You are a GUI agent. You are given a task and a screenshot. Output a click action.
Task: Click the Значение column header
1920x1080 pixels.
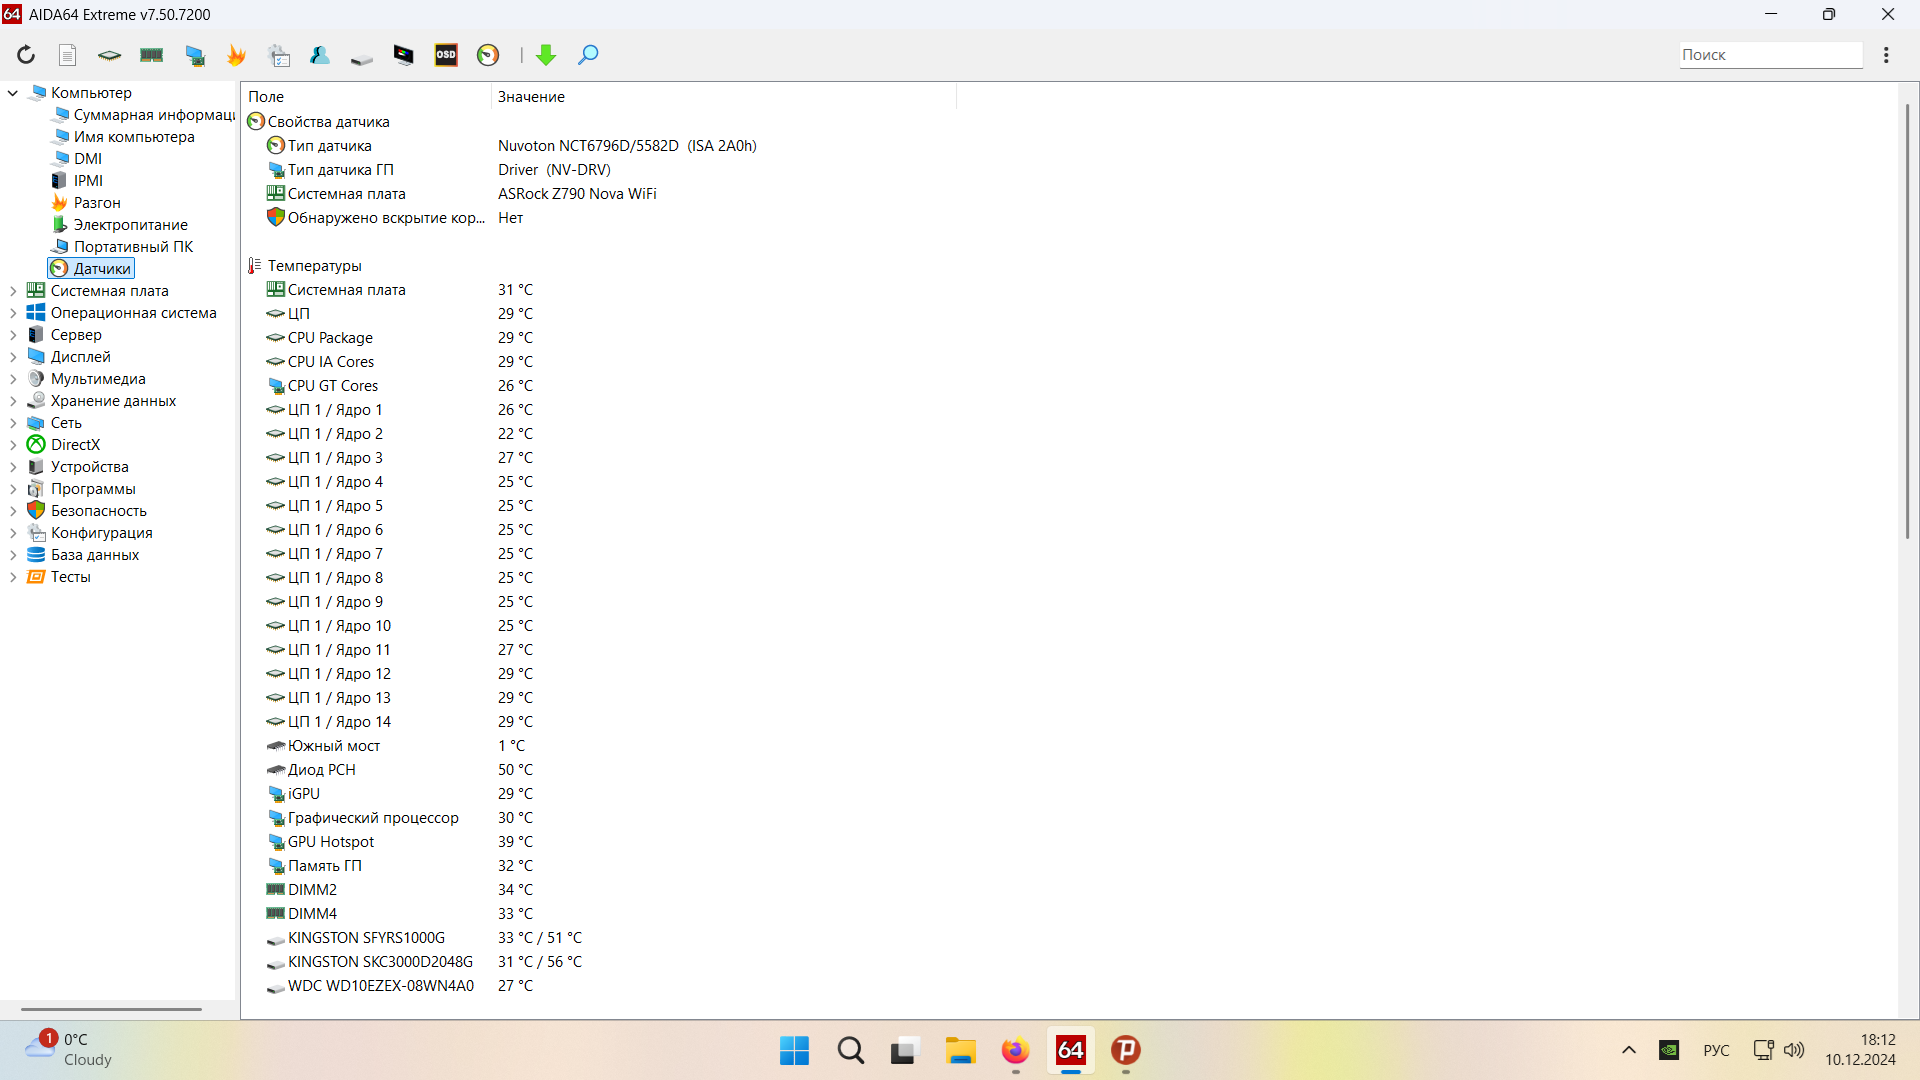point(531,97)
